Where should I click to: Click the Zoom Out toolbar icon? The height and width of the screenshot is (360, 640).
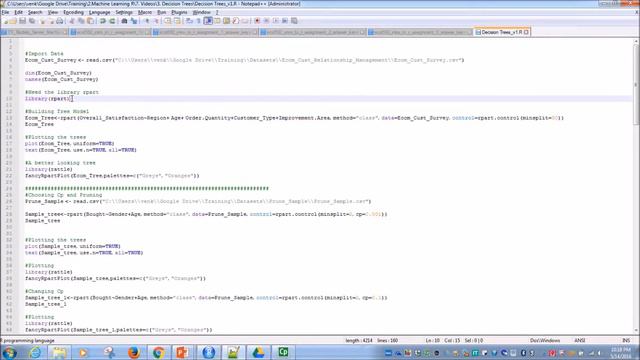[x=156, y=21]
